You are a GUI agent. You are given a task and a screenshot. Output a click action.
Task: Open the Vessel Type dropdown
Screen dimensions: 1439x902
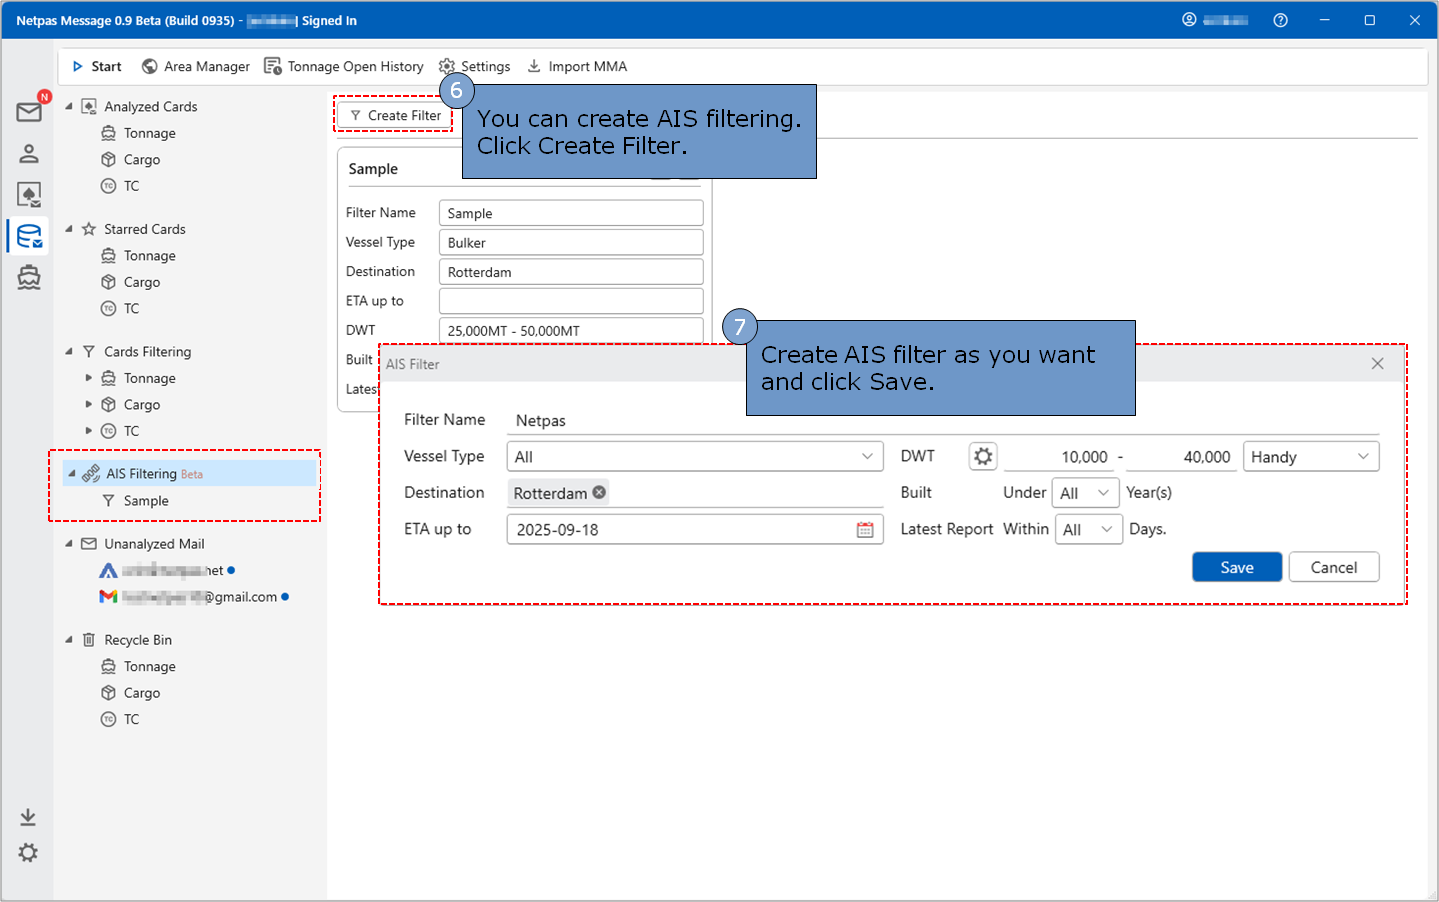(694, 457)
